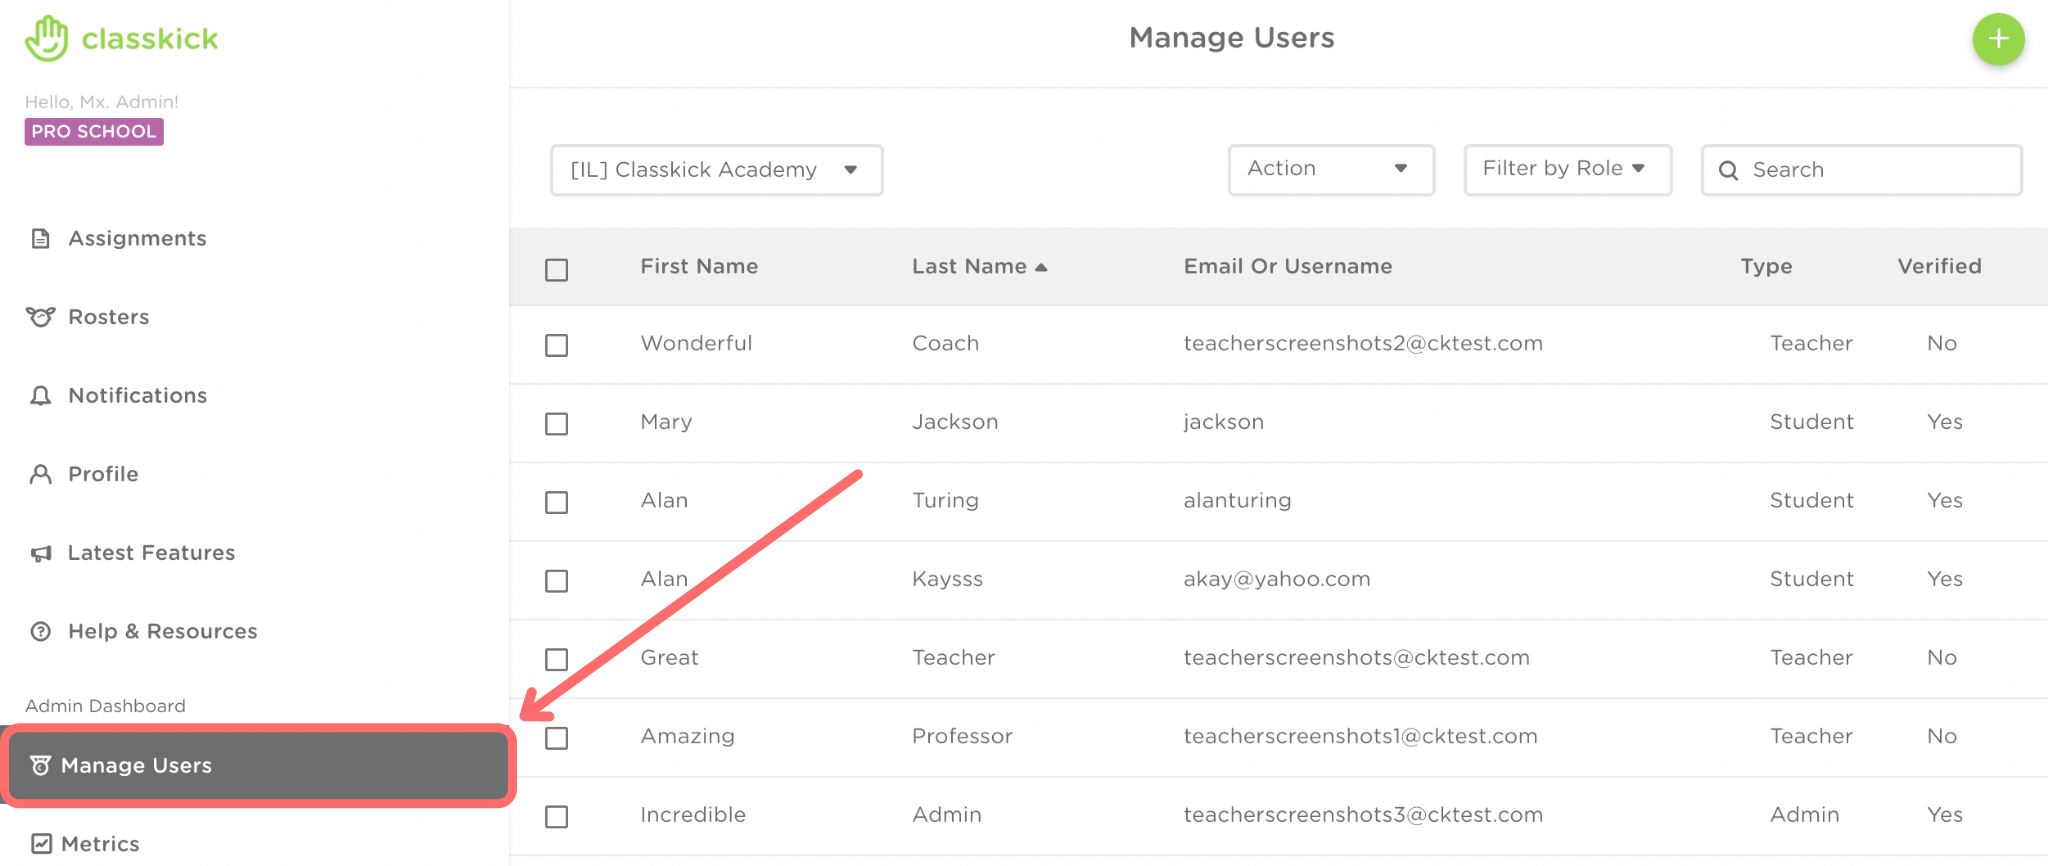The image size is (2048, 866).
Task: Click the Help & Resources question icon
Action: (x=41, y=632)
